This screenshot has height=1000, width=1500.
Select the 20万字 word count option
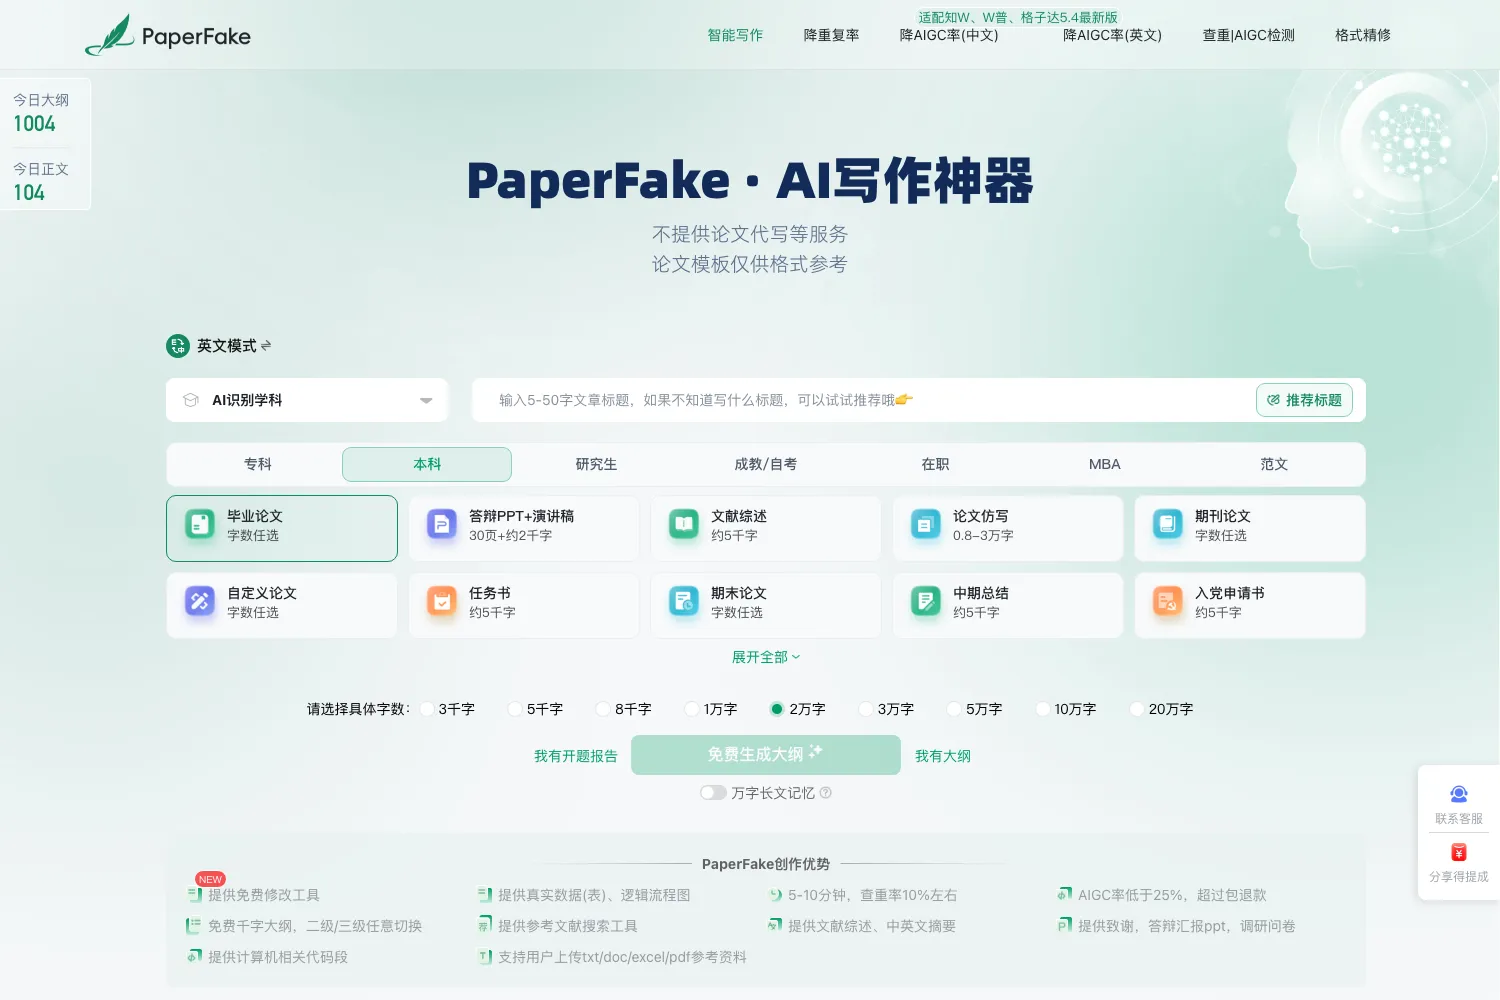tap(1161, 709)
